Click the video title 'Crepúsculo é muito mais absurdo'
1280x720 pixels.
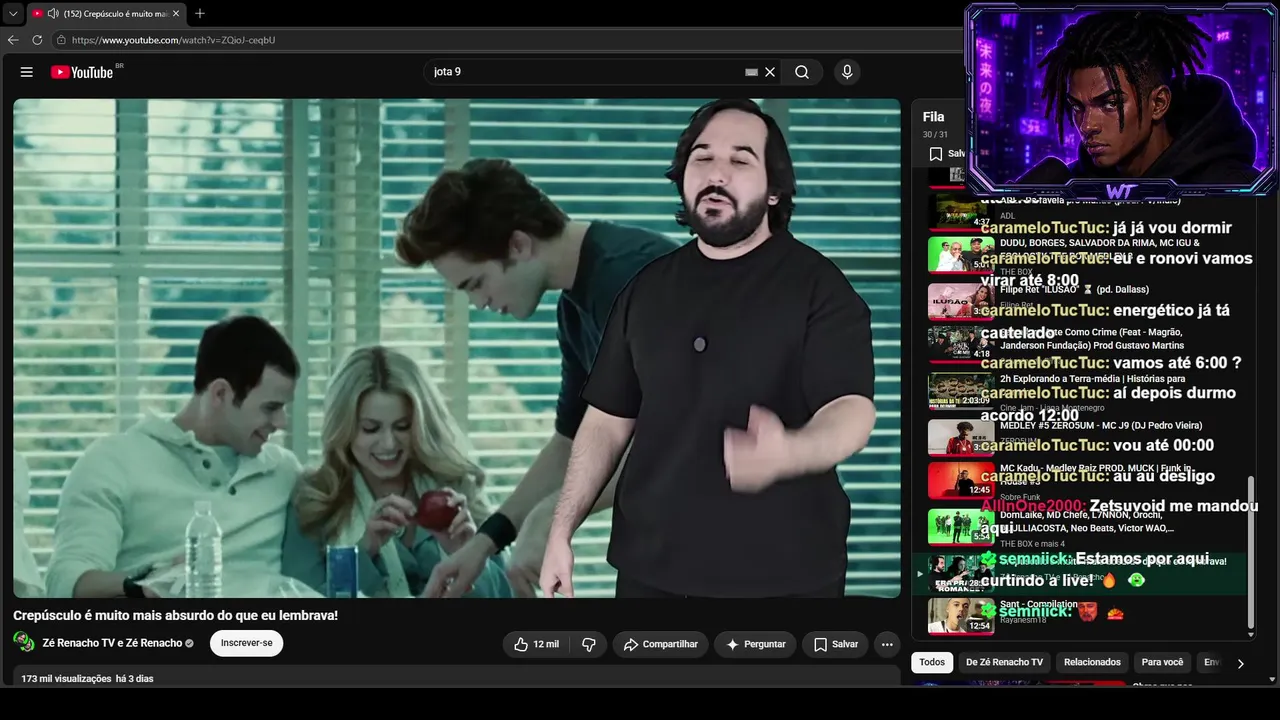point(175,615)
